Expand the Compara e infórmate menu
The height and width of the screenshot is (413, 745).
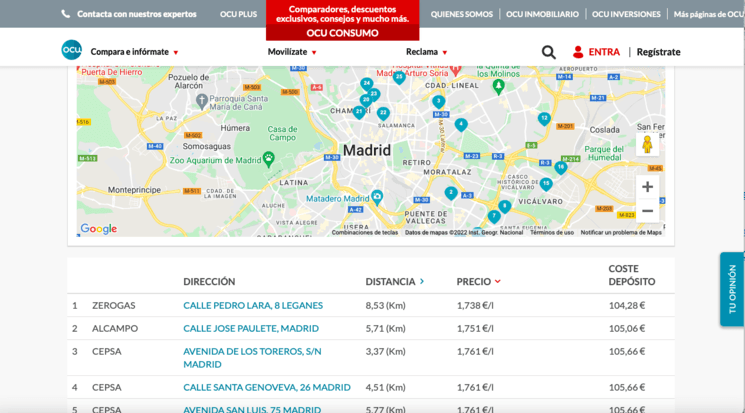[134, 52]
